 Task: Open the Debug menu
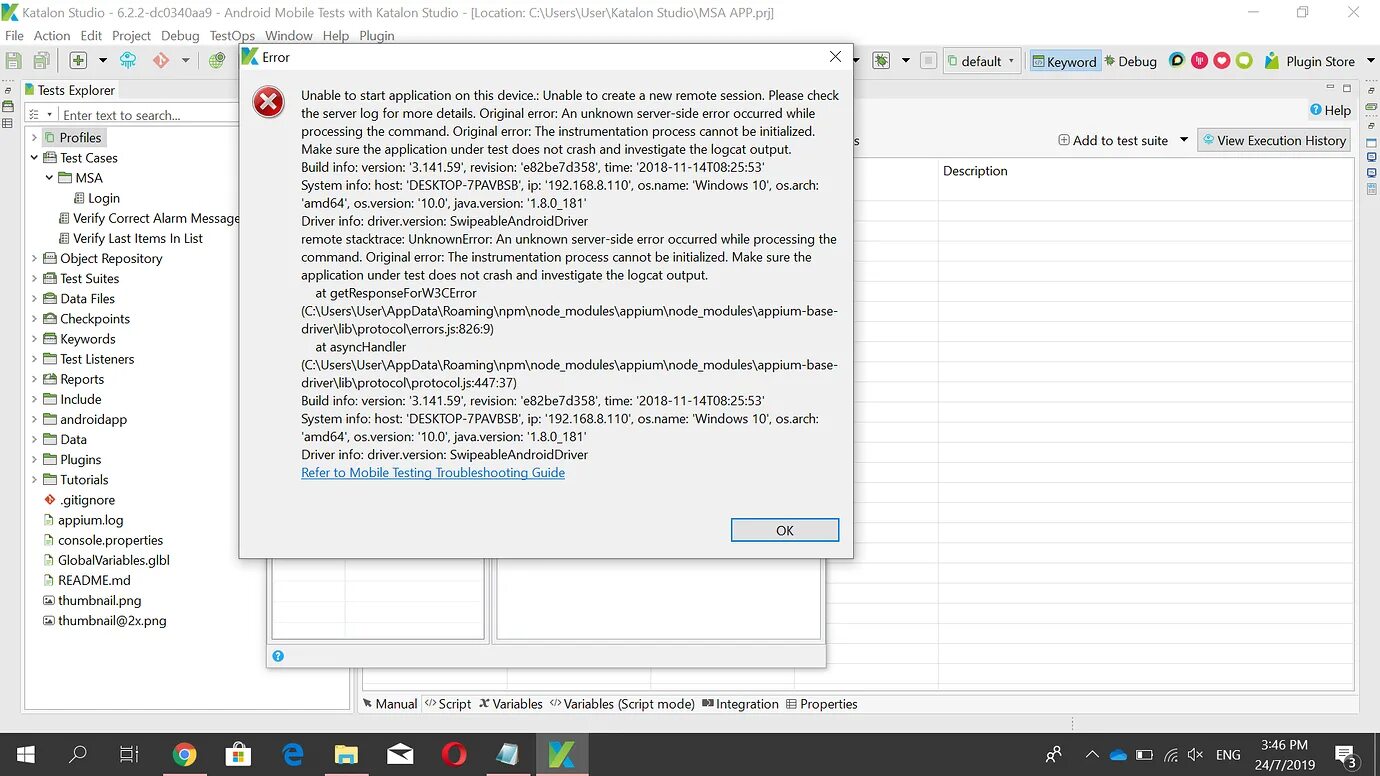tap(180, 35)
